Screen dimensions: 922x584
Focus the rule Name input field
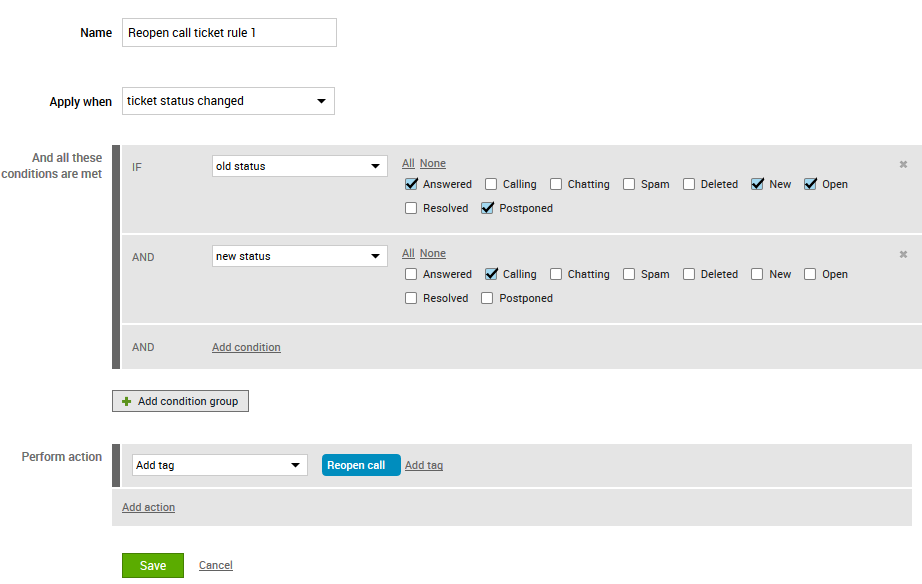[x=229, y=32]
